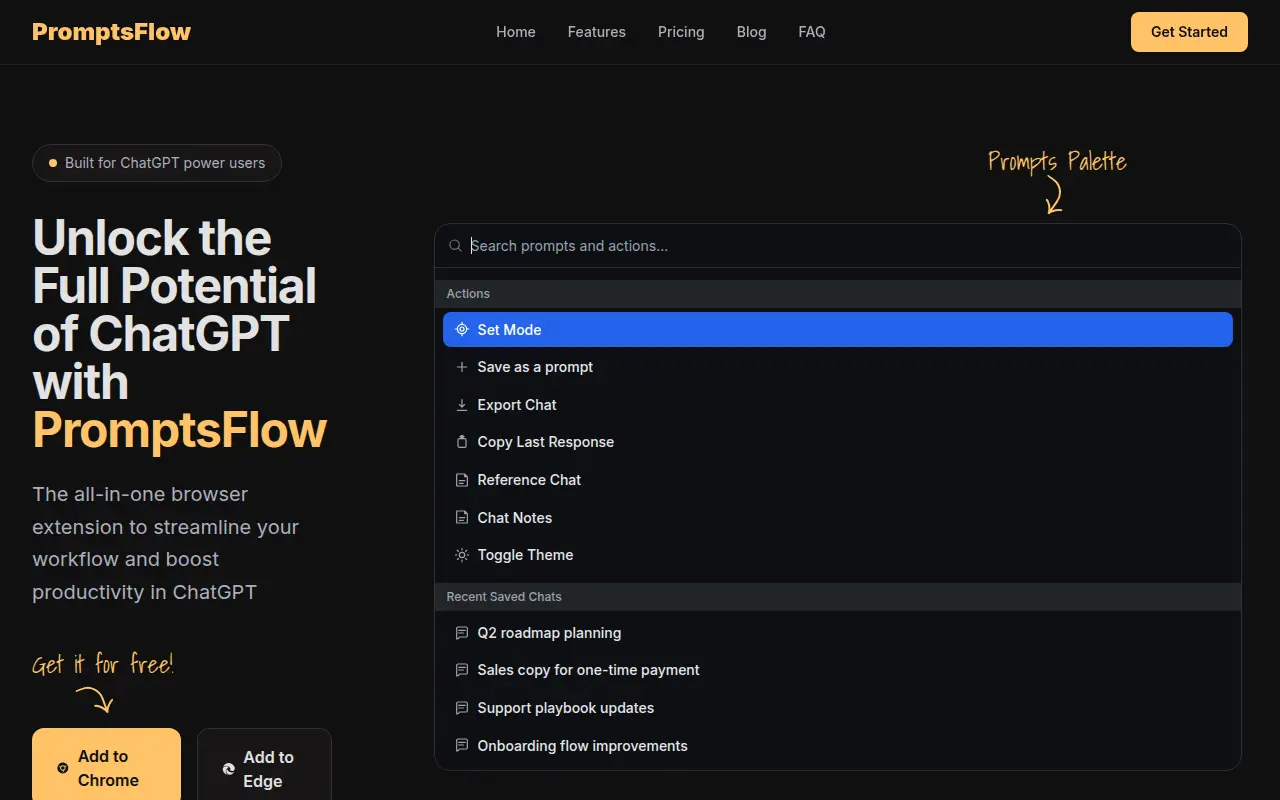Click the plus icon beside Save as a prompt
Screen dimensions: 1280x800
pos(462,367)
